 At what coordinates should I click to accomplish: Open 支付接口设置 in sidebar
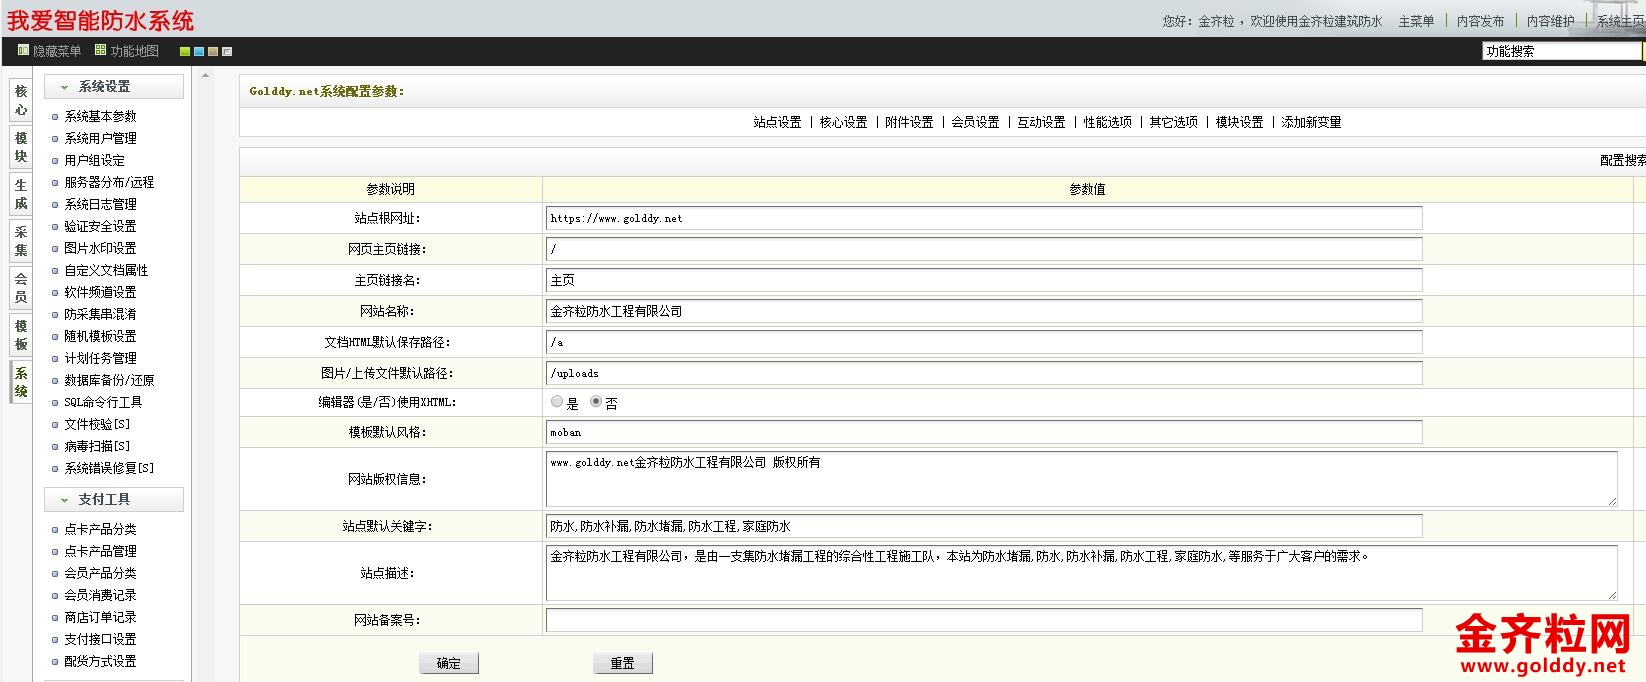pyautogui.click(x=100, y=639)
